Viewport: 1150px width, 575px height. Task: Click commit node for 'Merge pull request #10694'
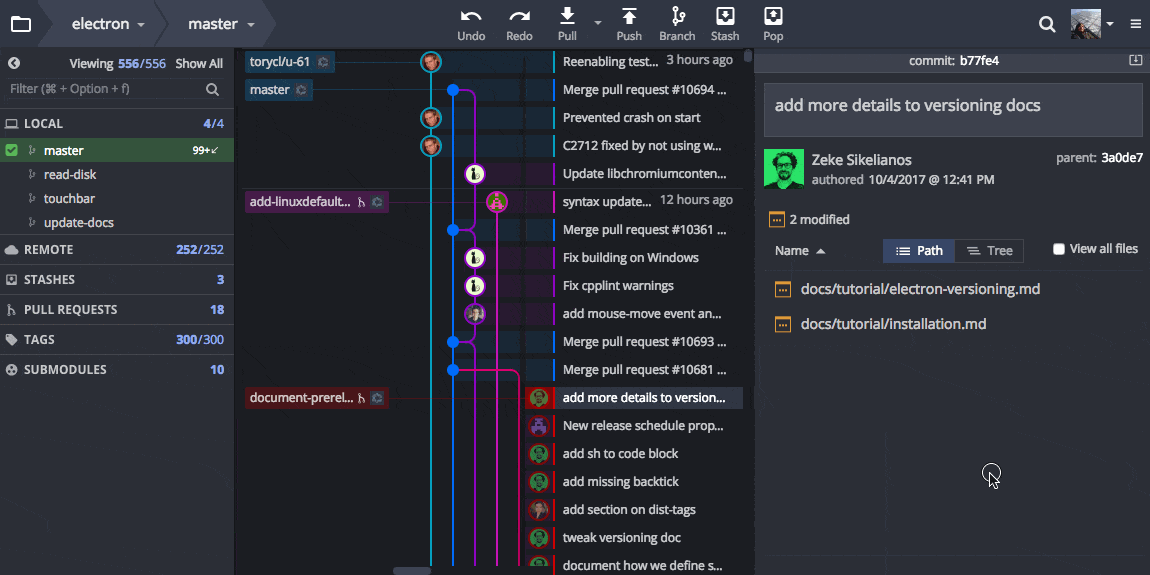point(453,90)
